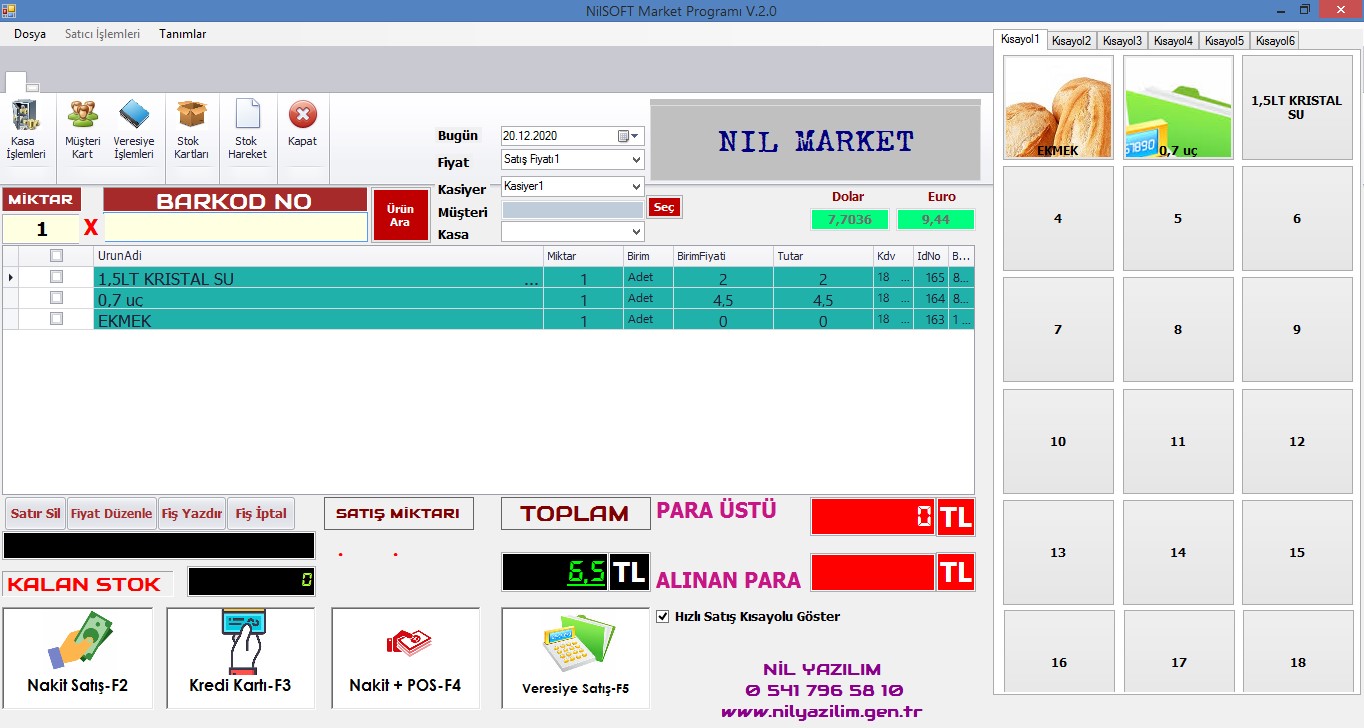Uncheck Hızlı Satış Kısayolu Göster
This screenshot has height=728, width=1364.
coord(662,617)
